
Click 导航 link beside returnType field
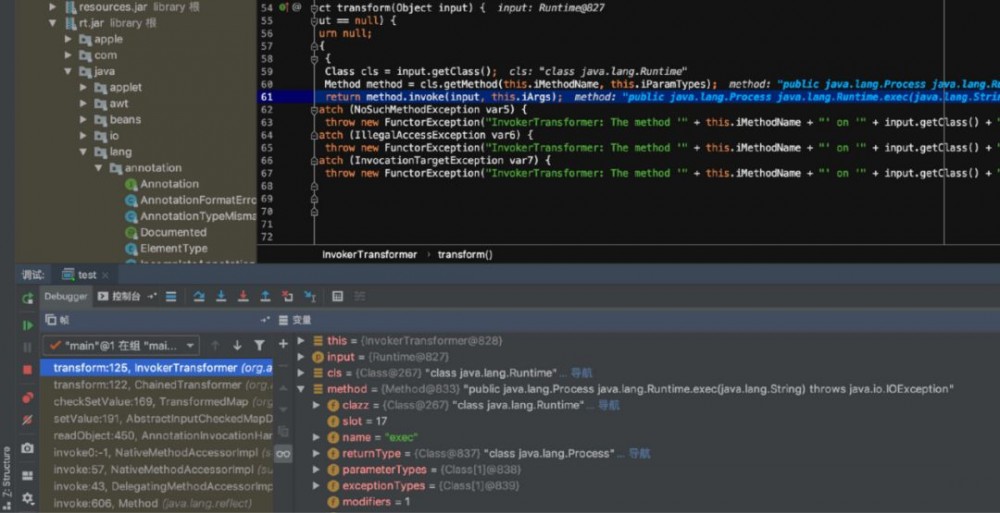[x=639, y=454]
